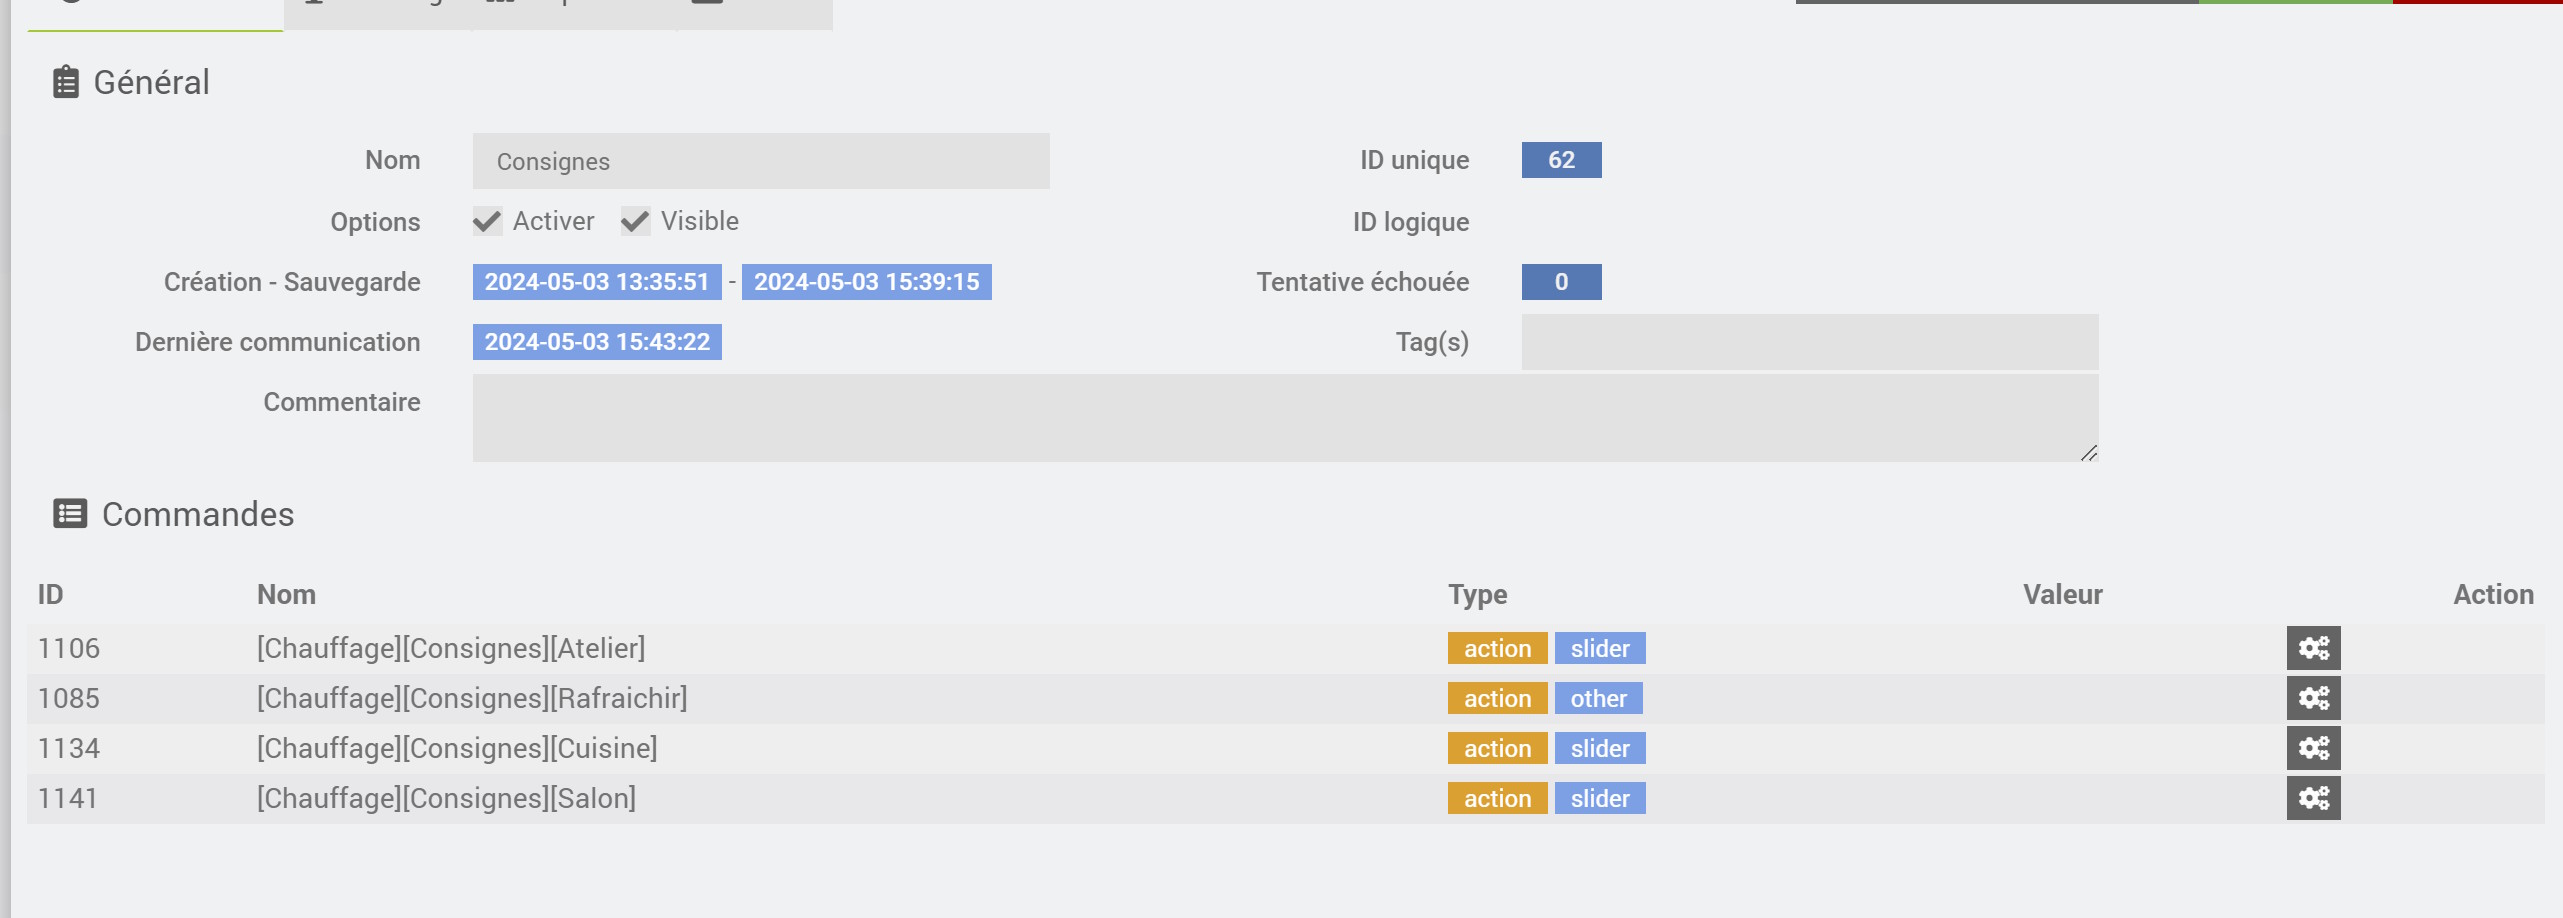This screenshot has width=2563, height=918.
Task: Select the [Chauffage][Consignes][Salon] command name
Action: pos(446,798)
